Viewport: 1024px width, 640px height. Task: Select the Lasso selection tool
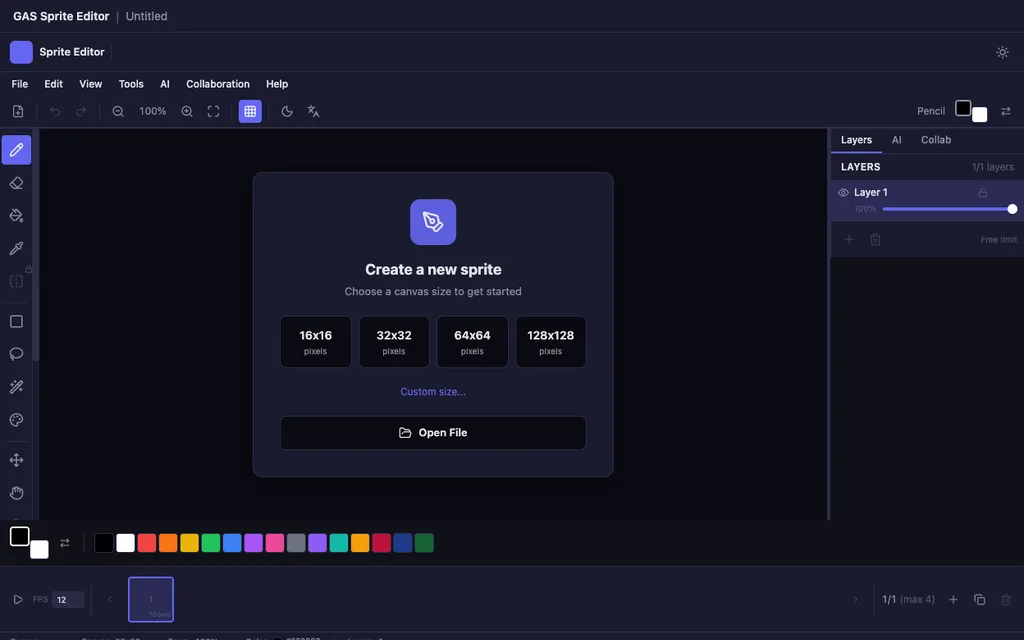16,354
